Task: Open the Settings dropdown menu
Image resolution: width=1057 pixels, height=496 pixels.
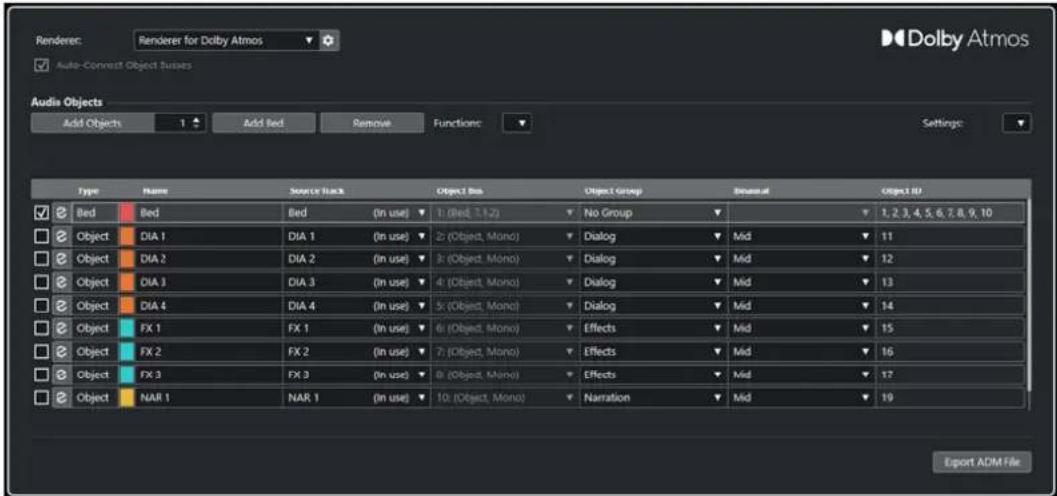Action: coord(1017,123)
